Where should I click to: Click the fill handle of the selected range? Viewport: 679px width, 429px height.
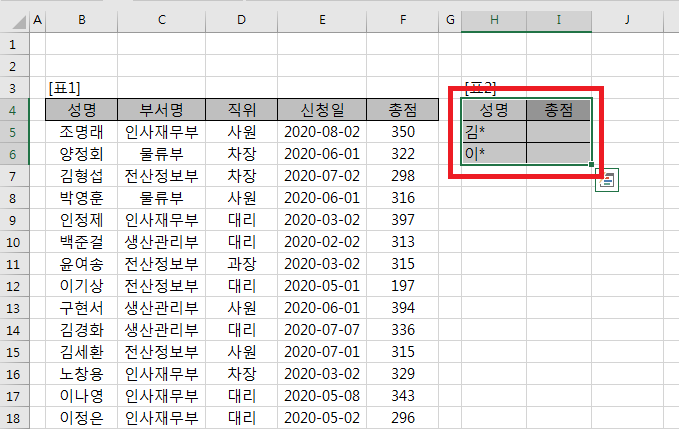pos(592,164)
